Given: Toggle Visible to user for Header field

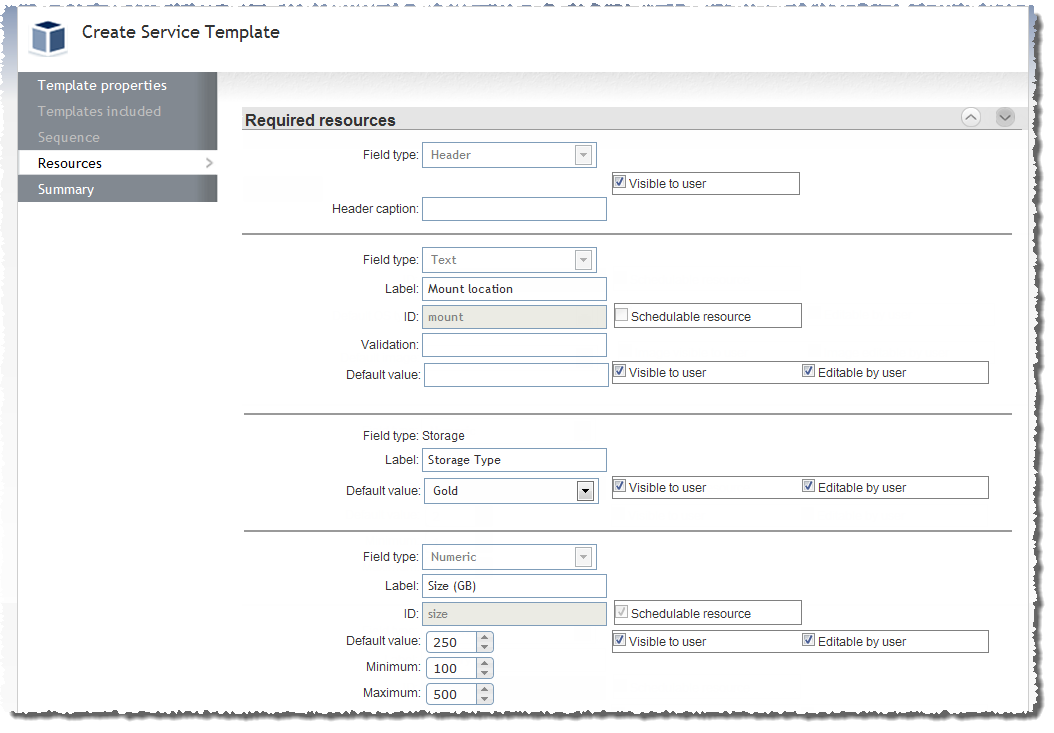Looking at the screenshot, I should coord(620,182).
